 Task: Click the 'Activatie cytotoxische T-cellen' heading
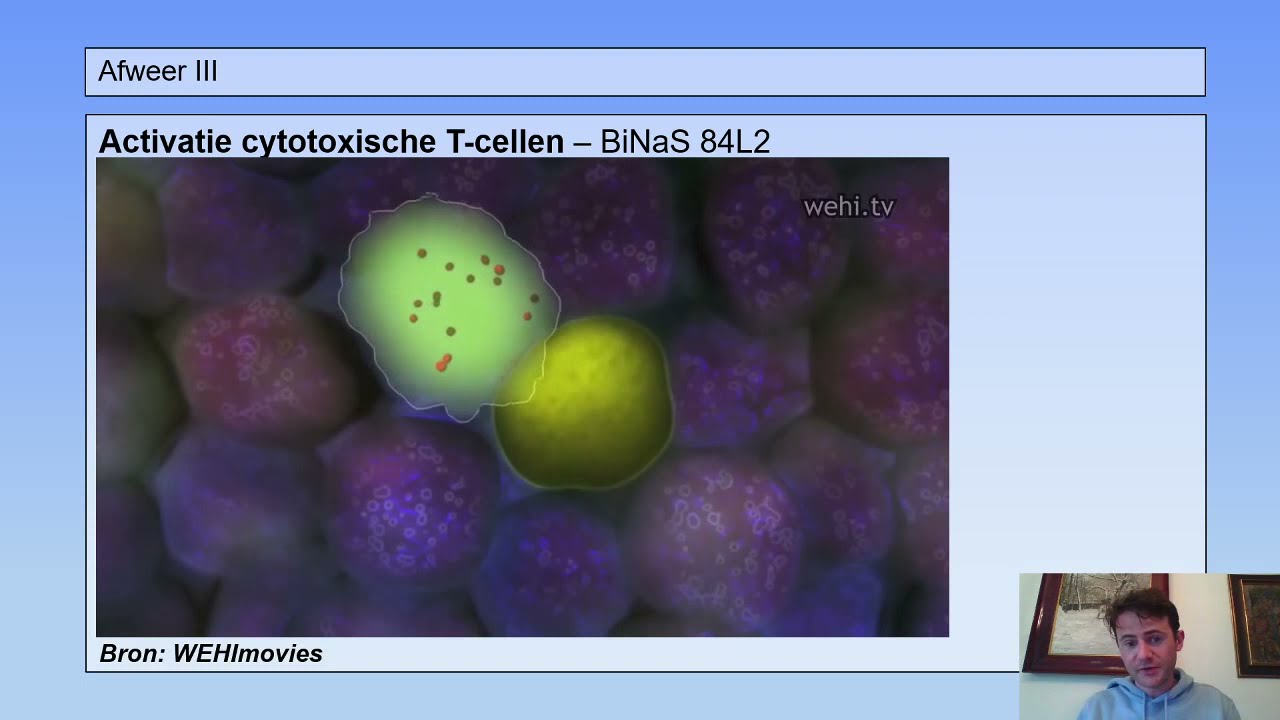point(331,142)
